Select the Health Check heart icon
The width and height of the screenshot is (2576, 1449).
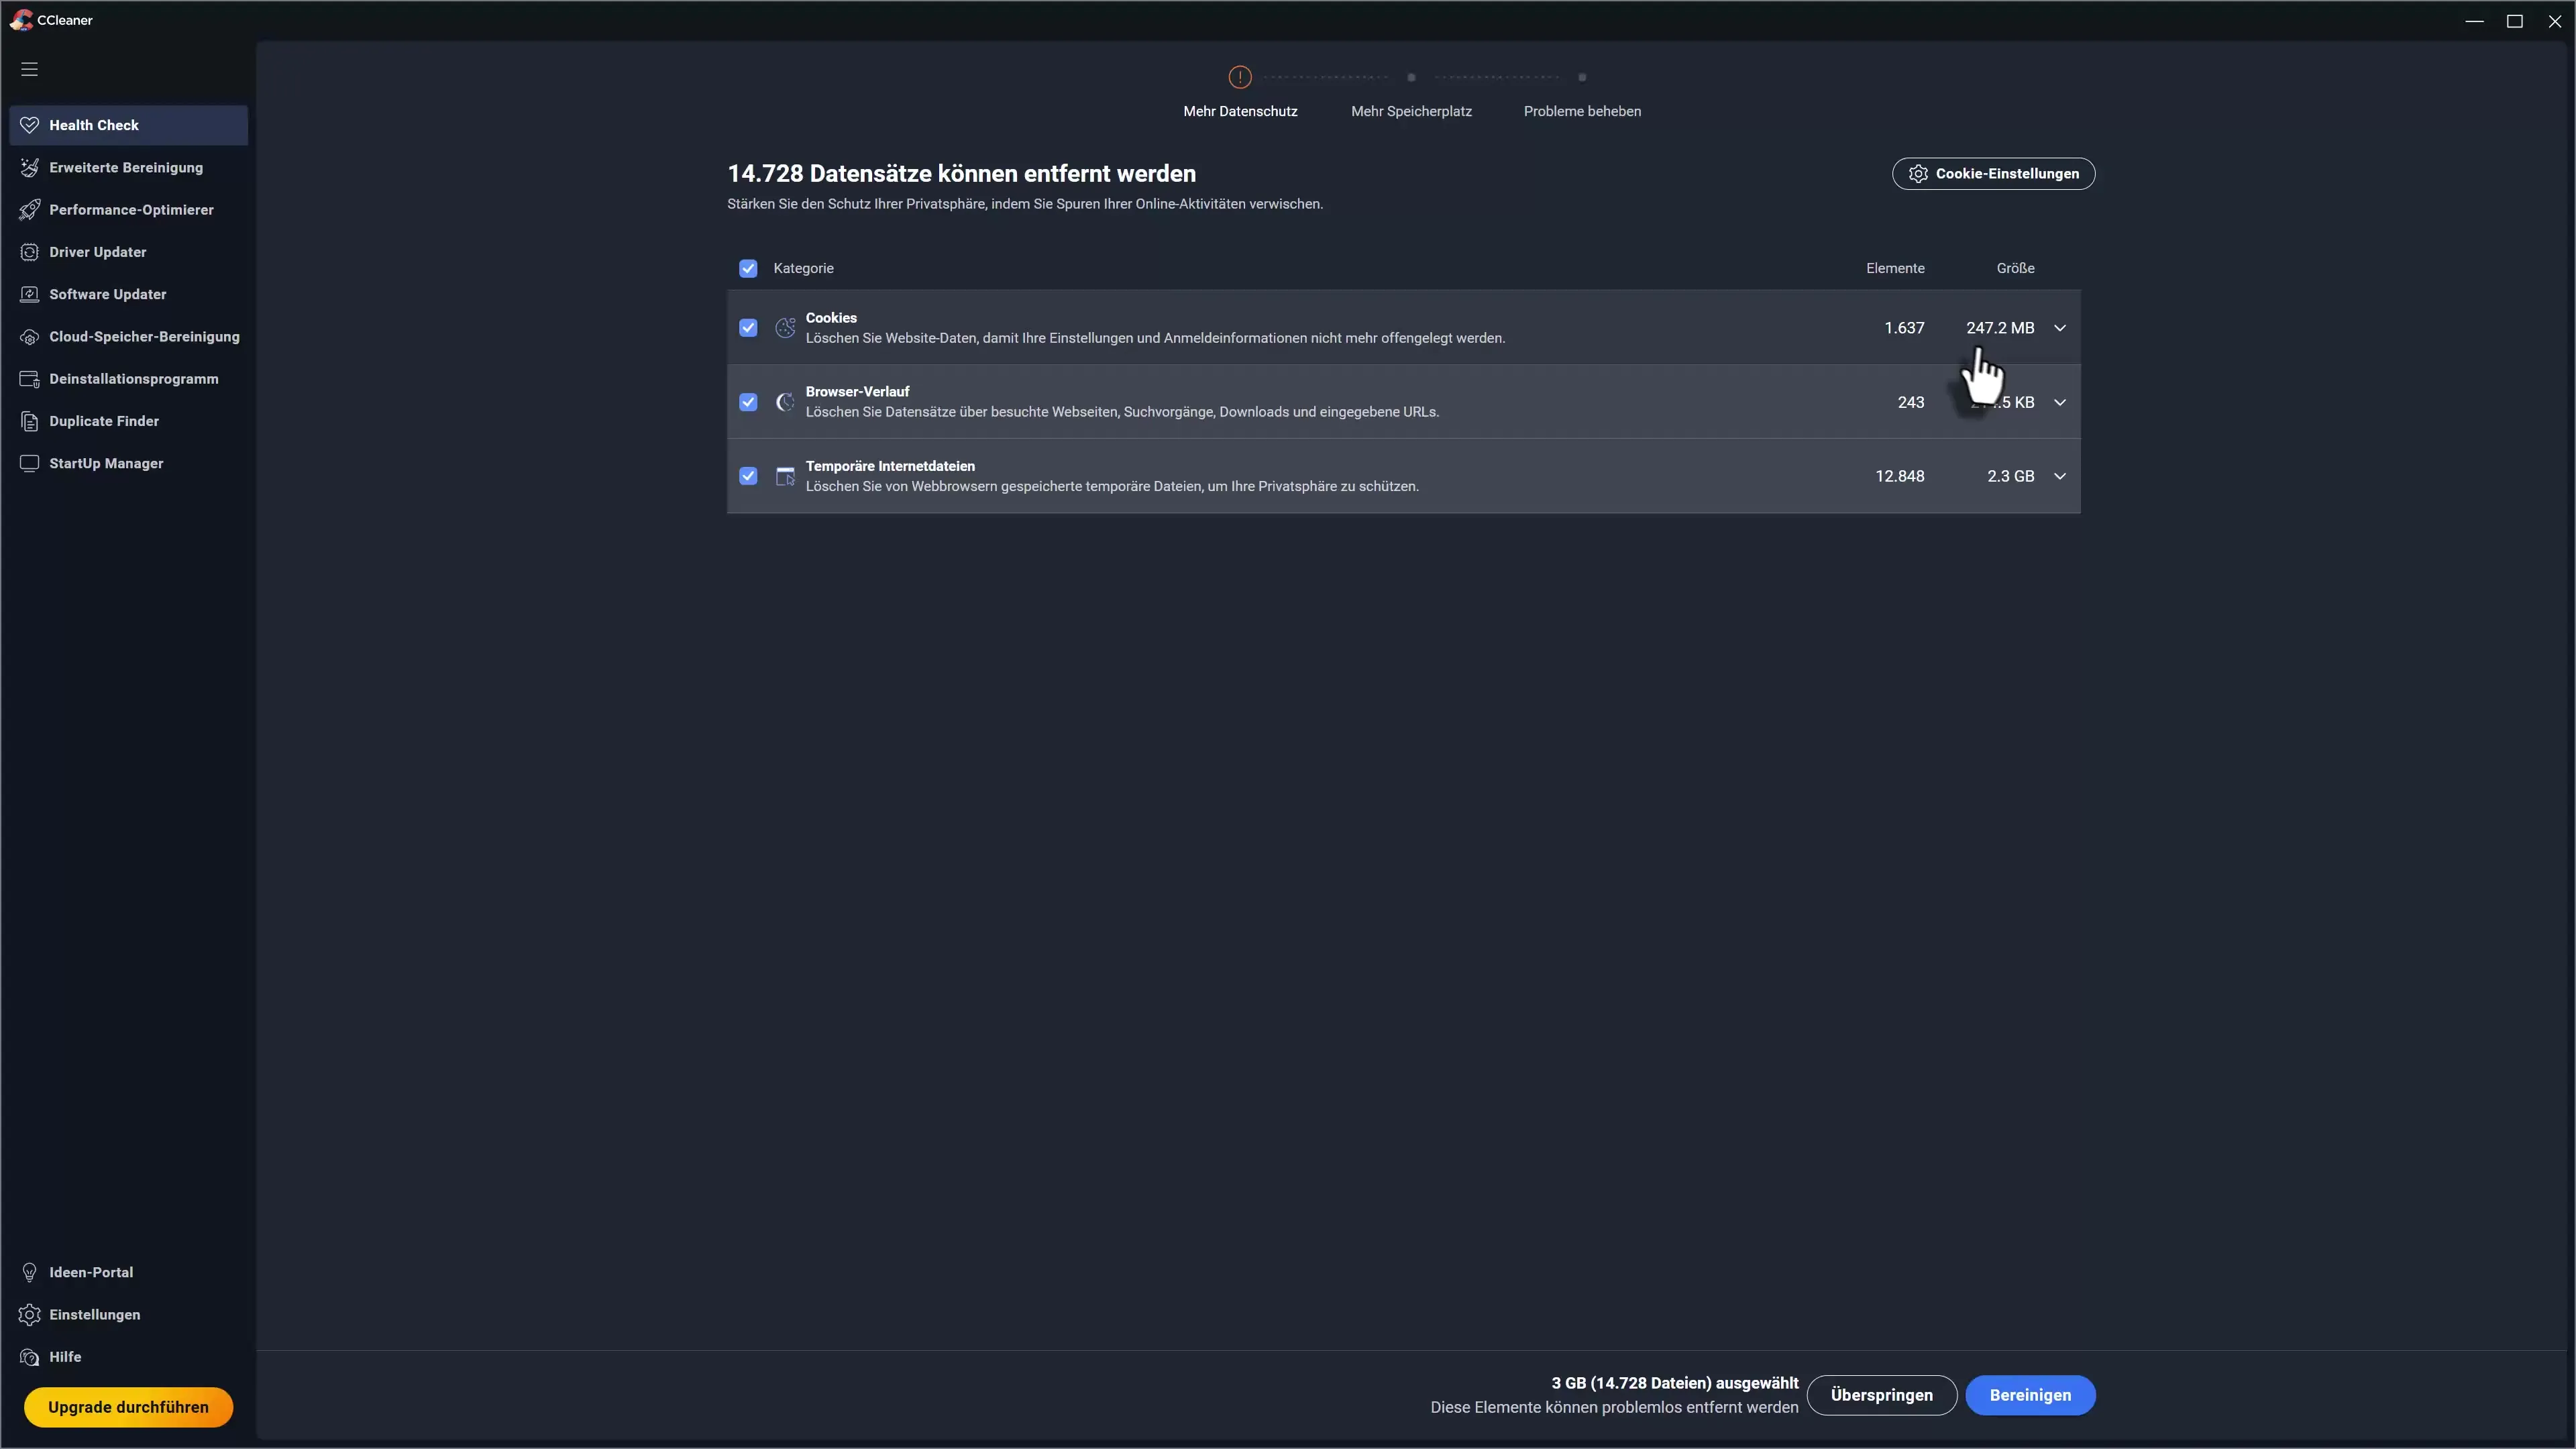point(30,125)
